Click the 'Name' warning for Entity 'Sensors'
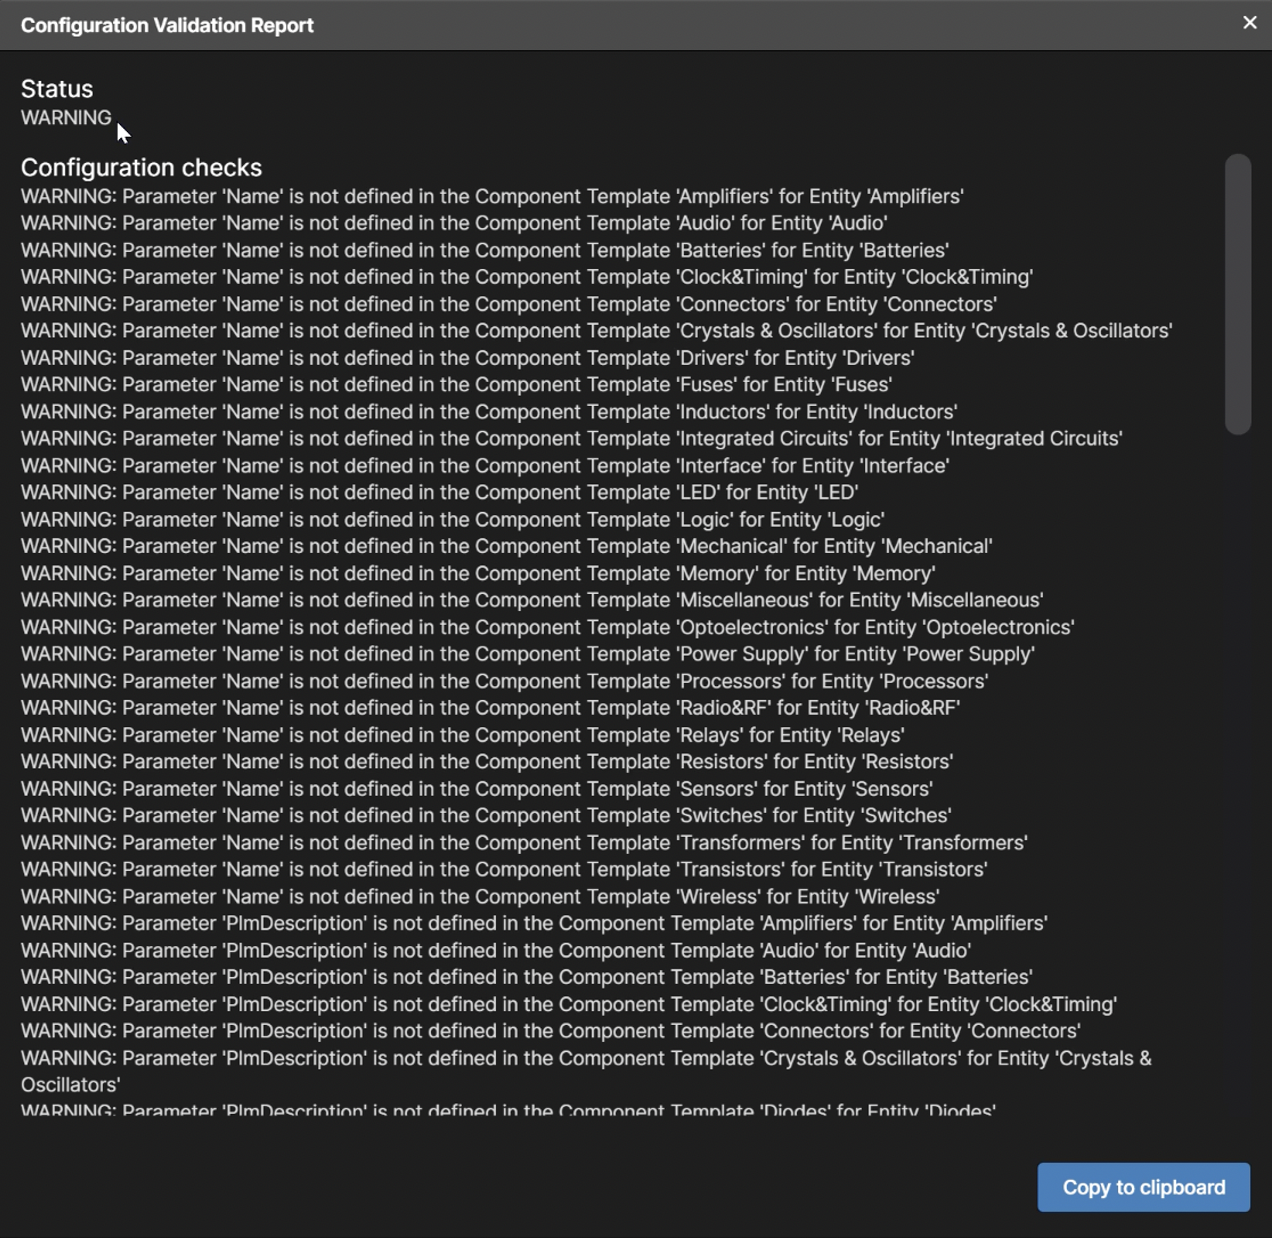Screen dimensions: 1274x1240 tap(478, 789)
